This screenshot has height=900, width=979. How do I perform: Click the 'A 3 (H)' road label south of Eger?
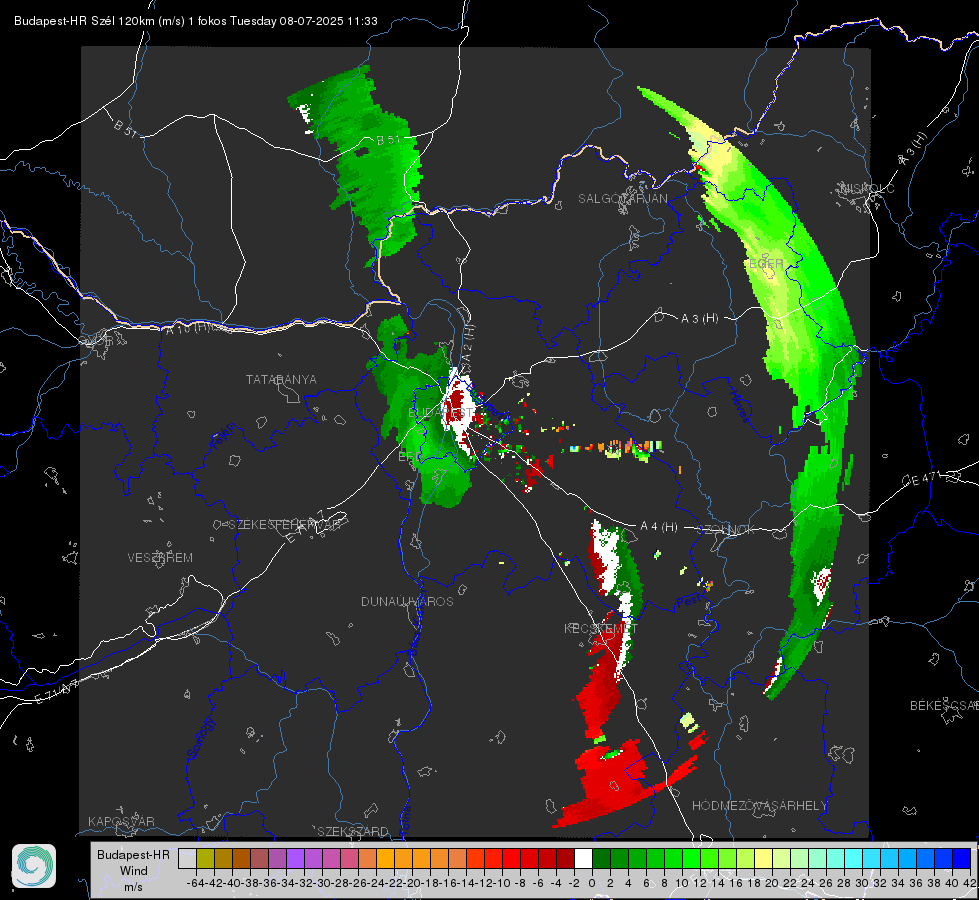699,318
